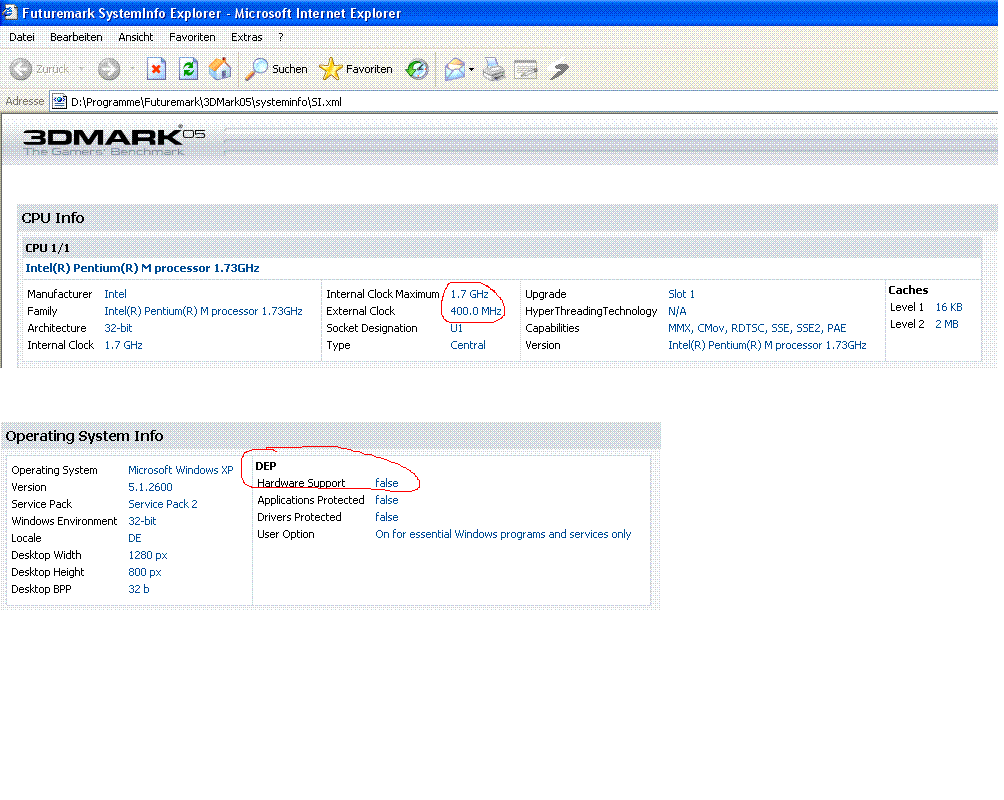Click the Zurück back arrow button

40,69
